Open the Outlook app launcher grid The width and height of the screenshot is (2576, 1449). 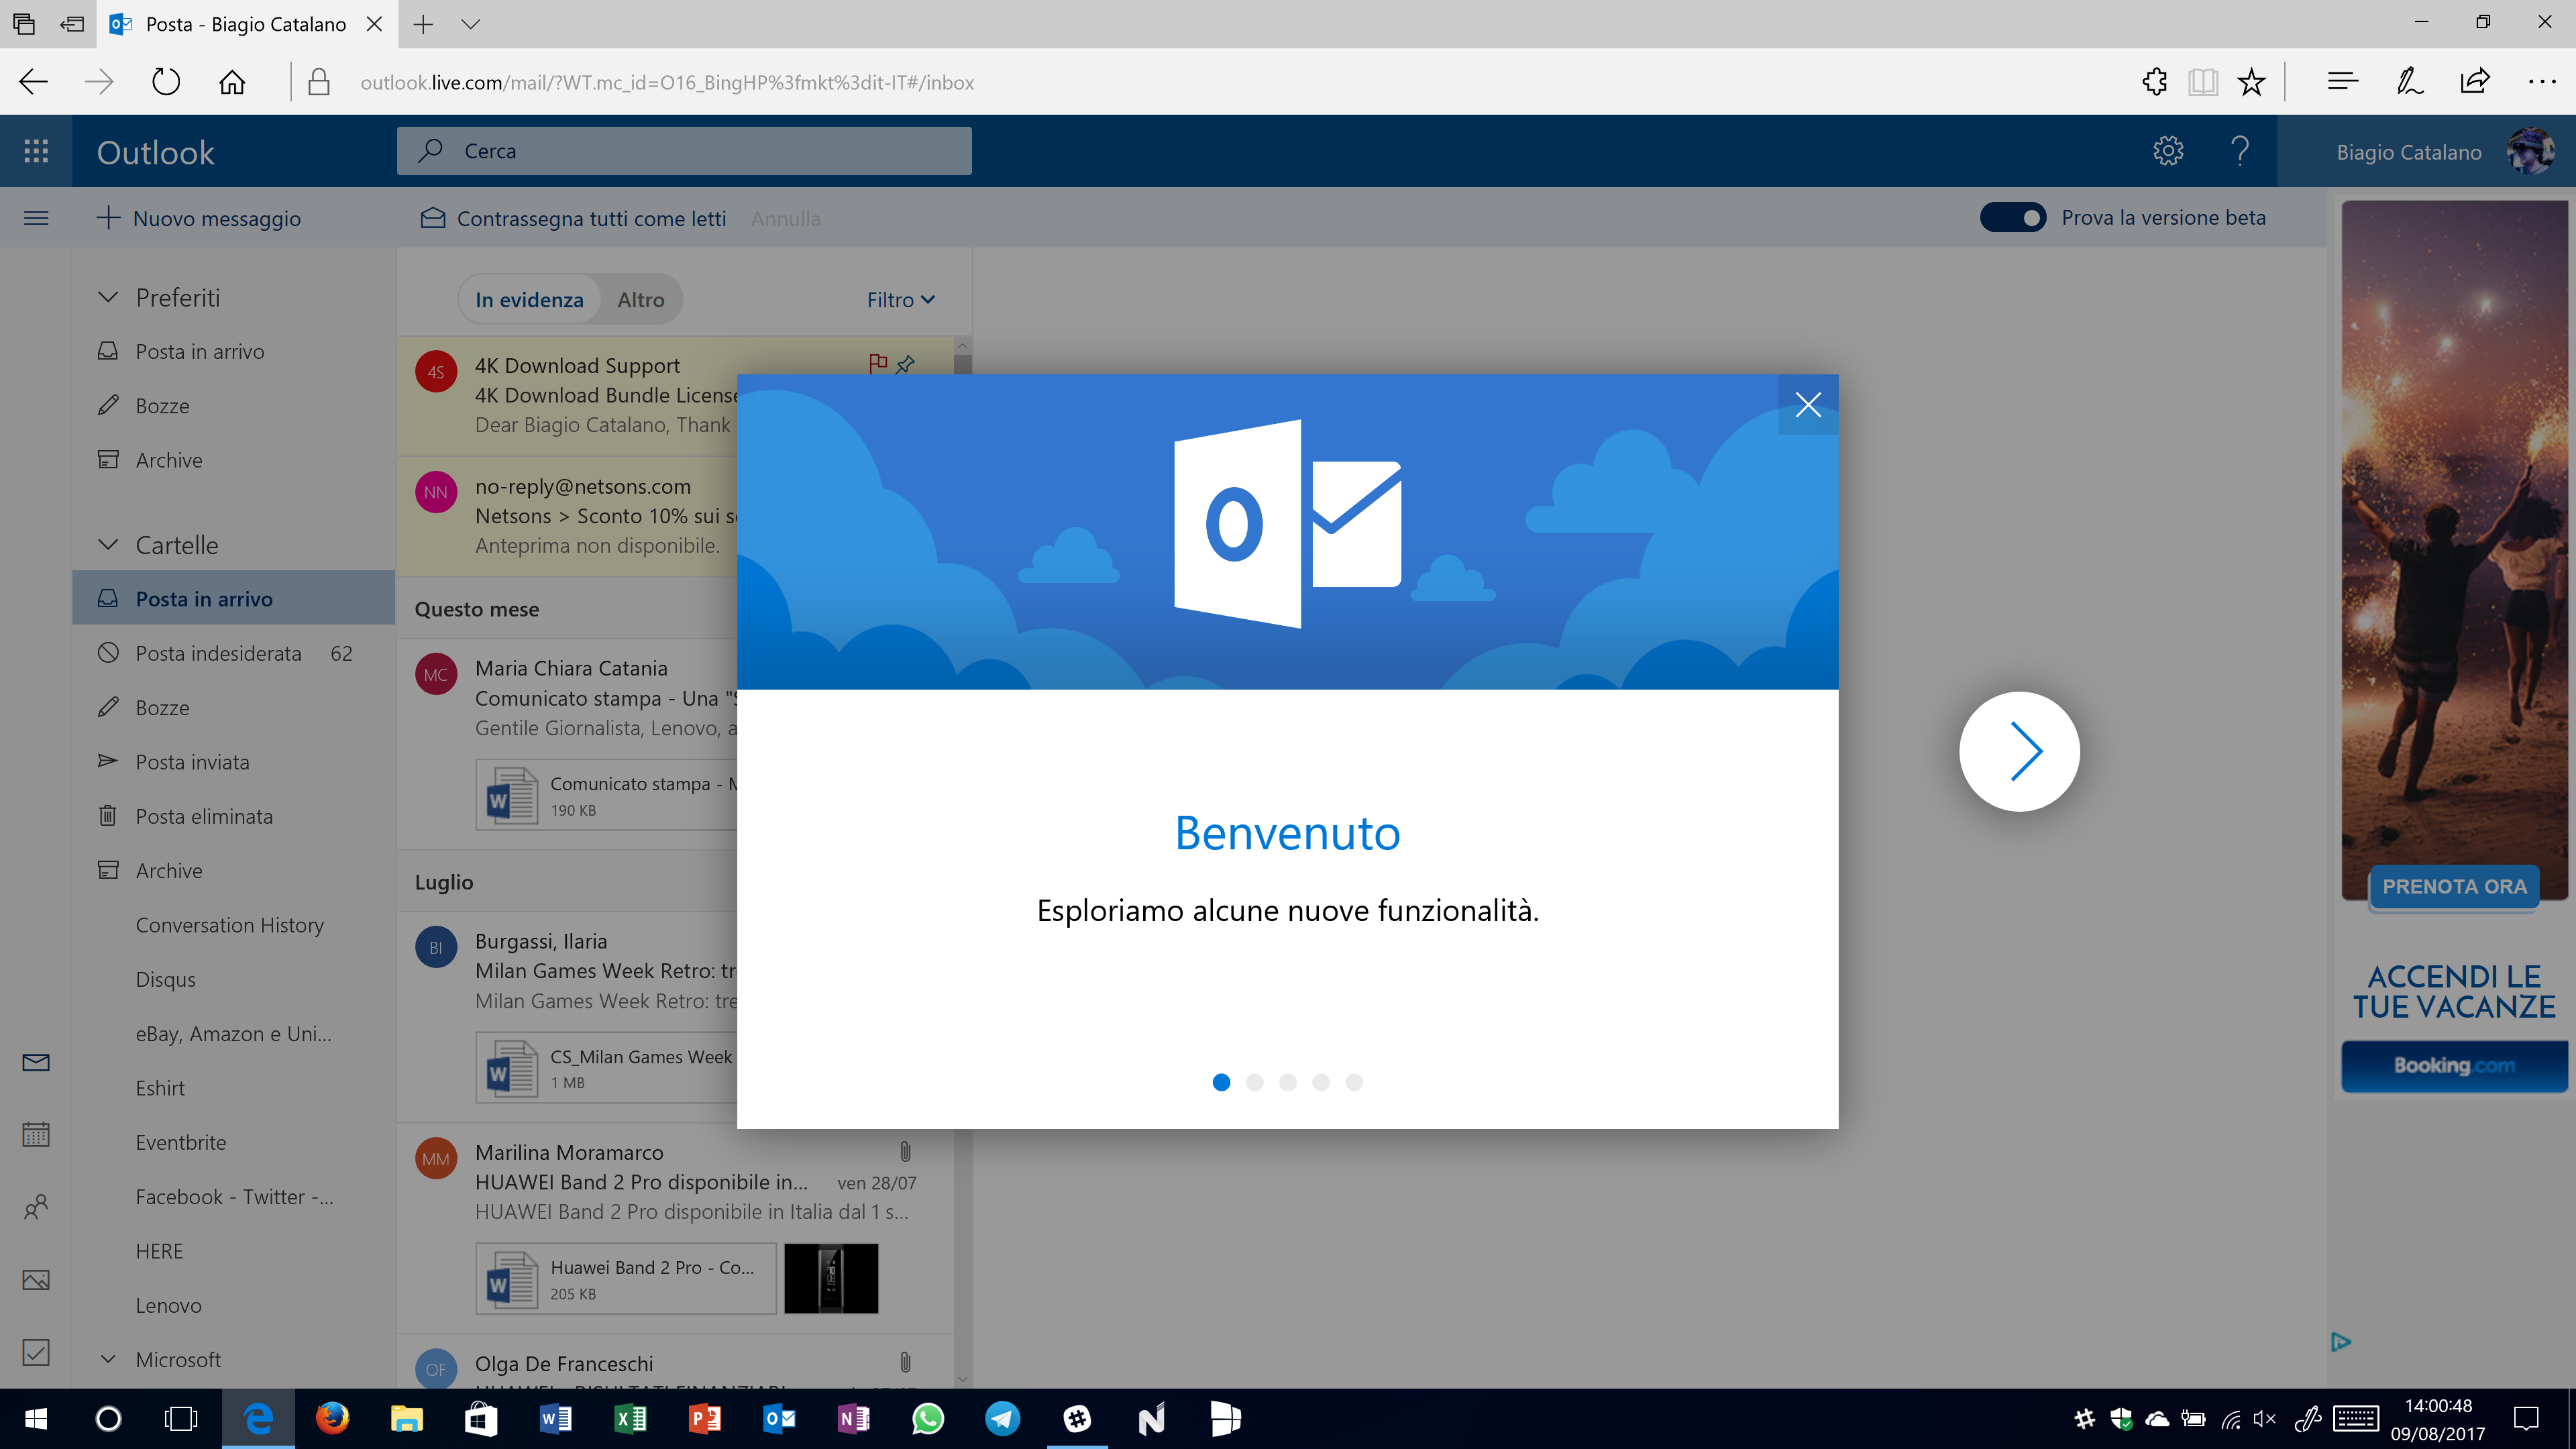[x=36, y=151]
